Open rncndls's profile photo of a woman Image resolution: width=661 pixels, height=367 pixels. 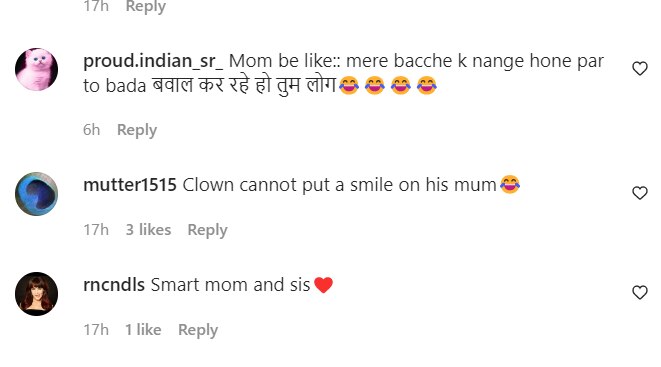(x=36, y=294)
